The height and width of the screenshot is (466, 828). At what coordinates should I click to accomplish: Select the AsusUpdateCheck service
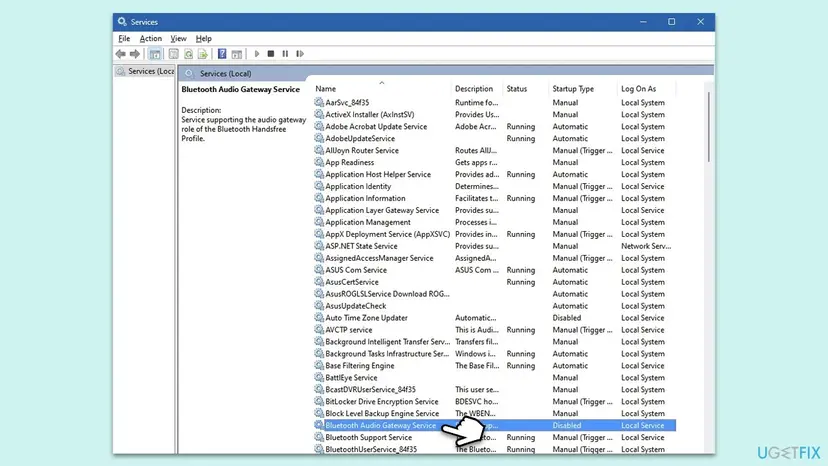494,306
